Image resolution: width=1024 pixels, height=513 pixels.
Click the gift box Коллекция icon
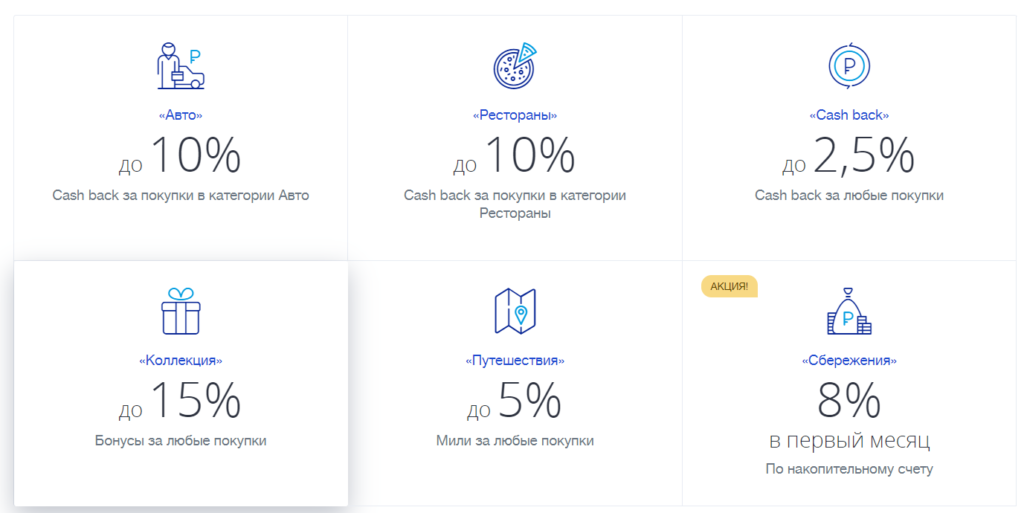181,311
